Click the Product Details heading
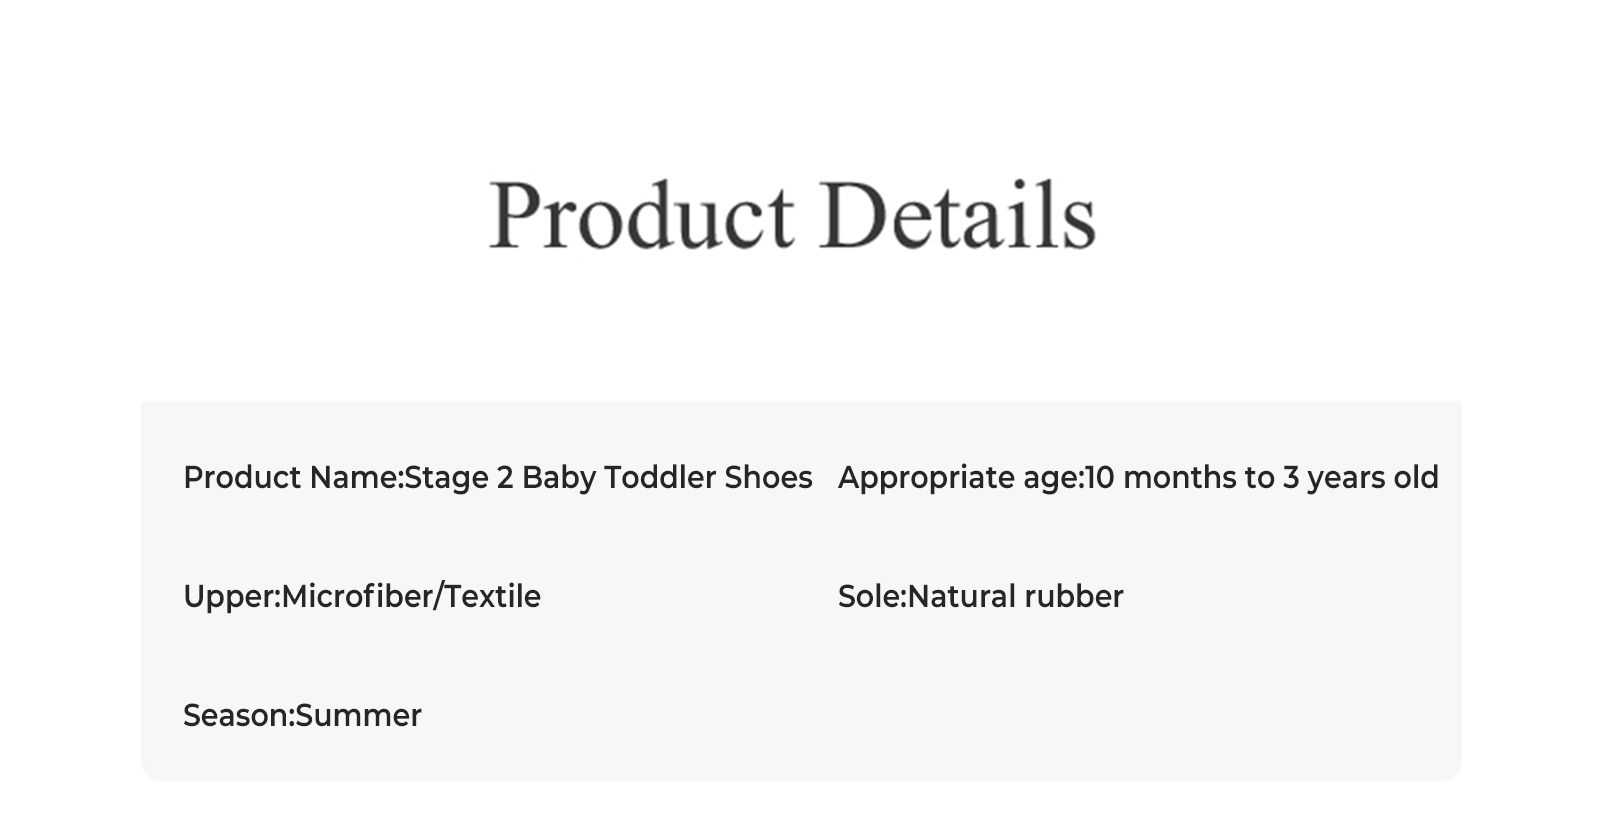Image resolution: width=1600 pixels, height=824 pixels. click(792, 214)
